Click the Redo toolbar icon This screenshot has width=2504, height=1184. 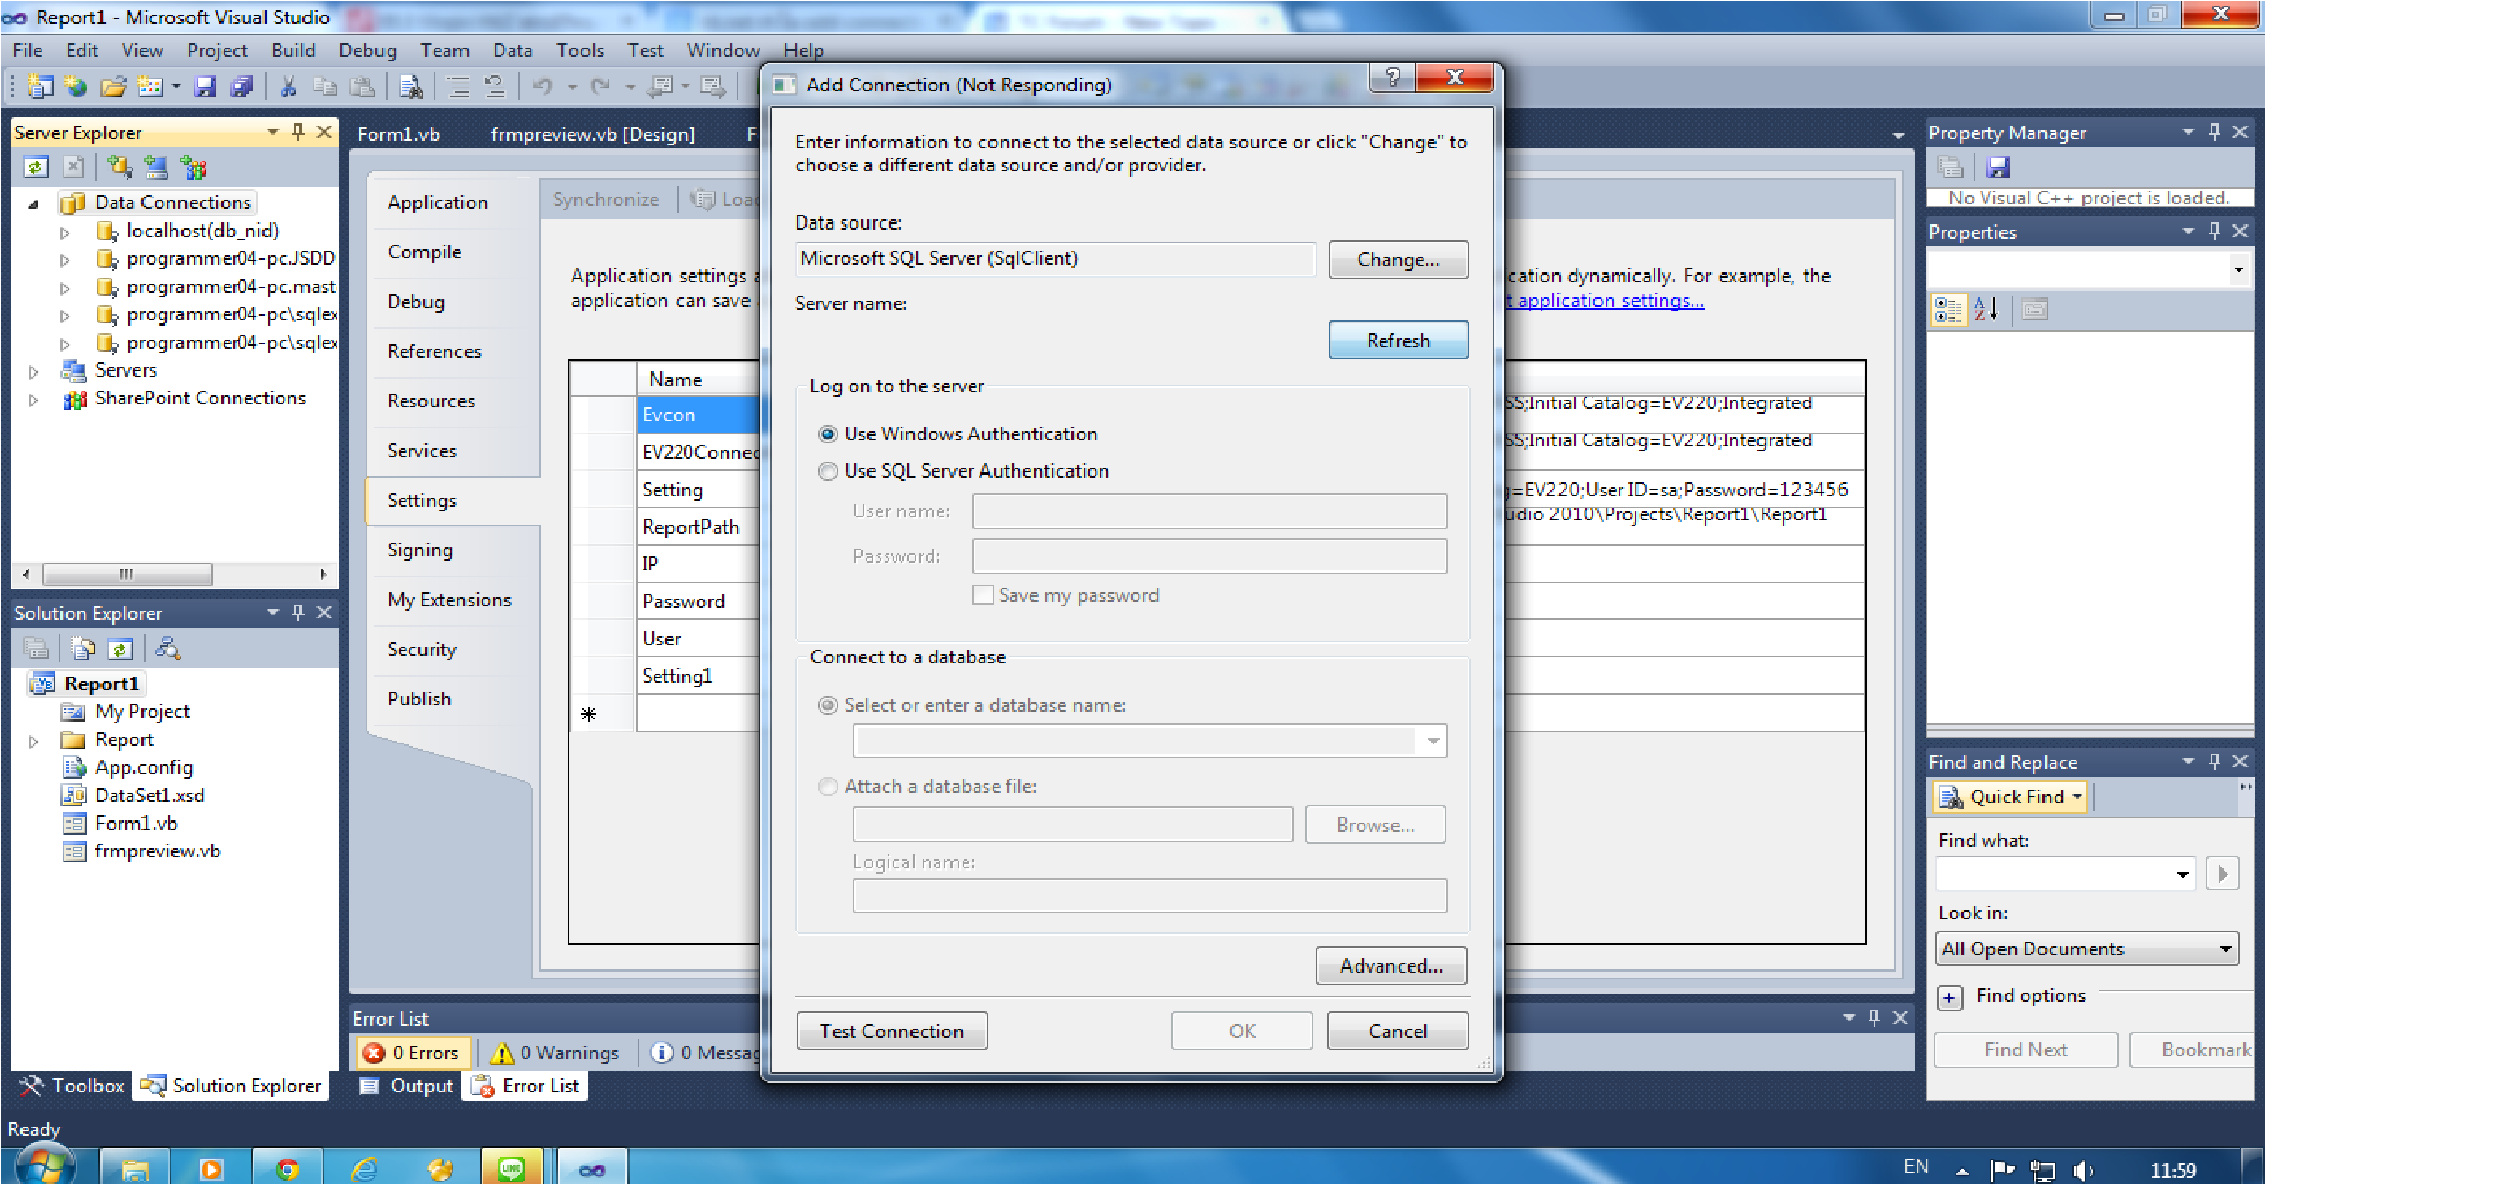600,87
